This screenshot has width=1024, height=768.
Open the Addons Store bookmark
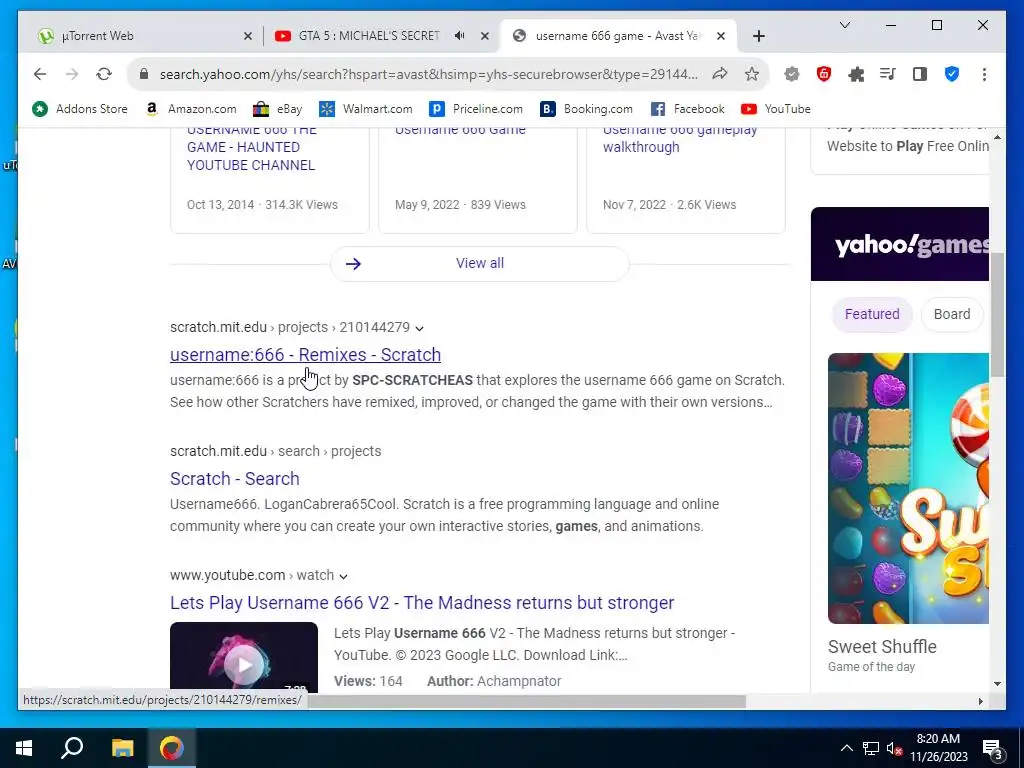pyautogui.click(x=80, y=109)
